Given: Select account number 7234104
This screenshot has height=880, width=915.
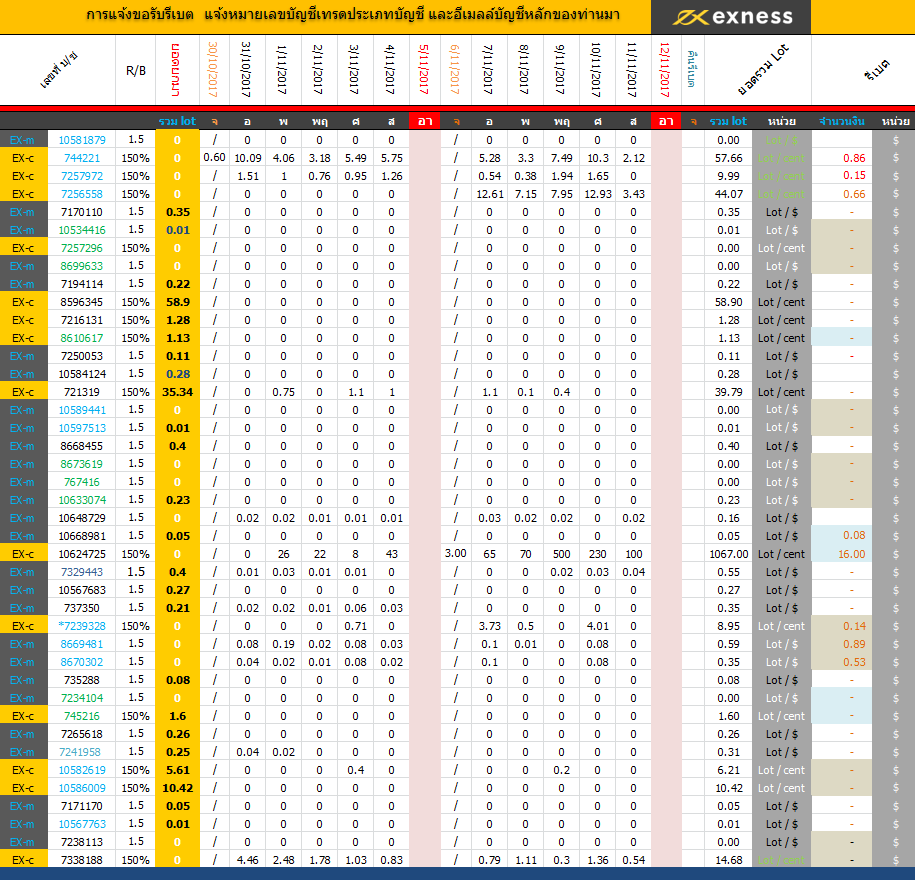Looking at the screenshot, I should [82, 698].
